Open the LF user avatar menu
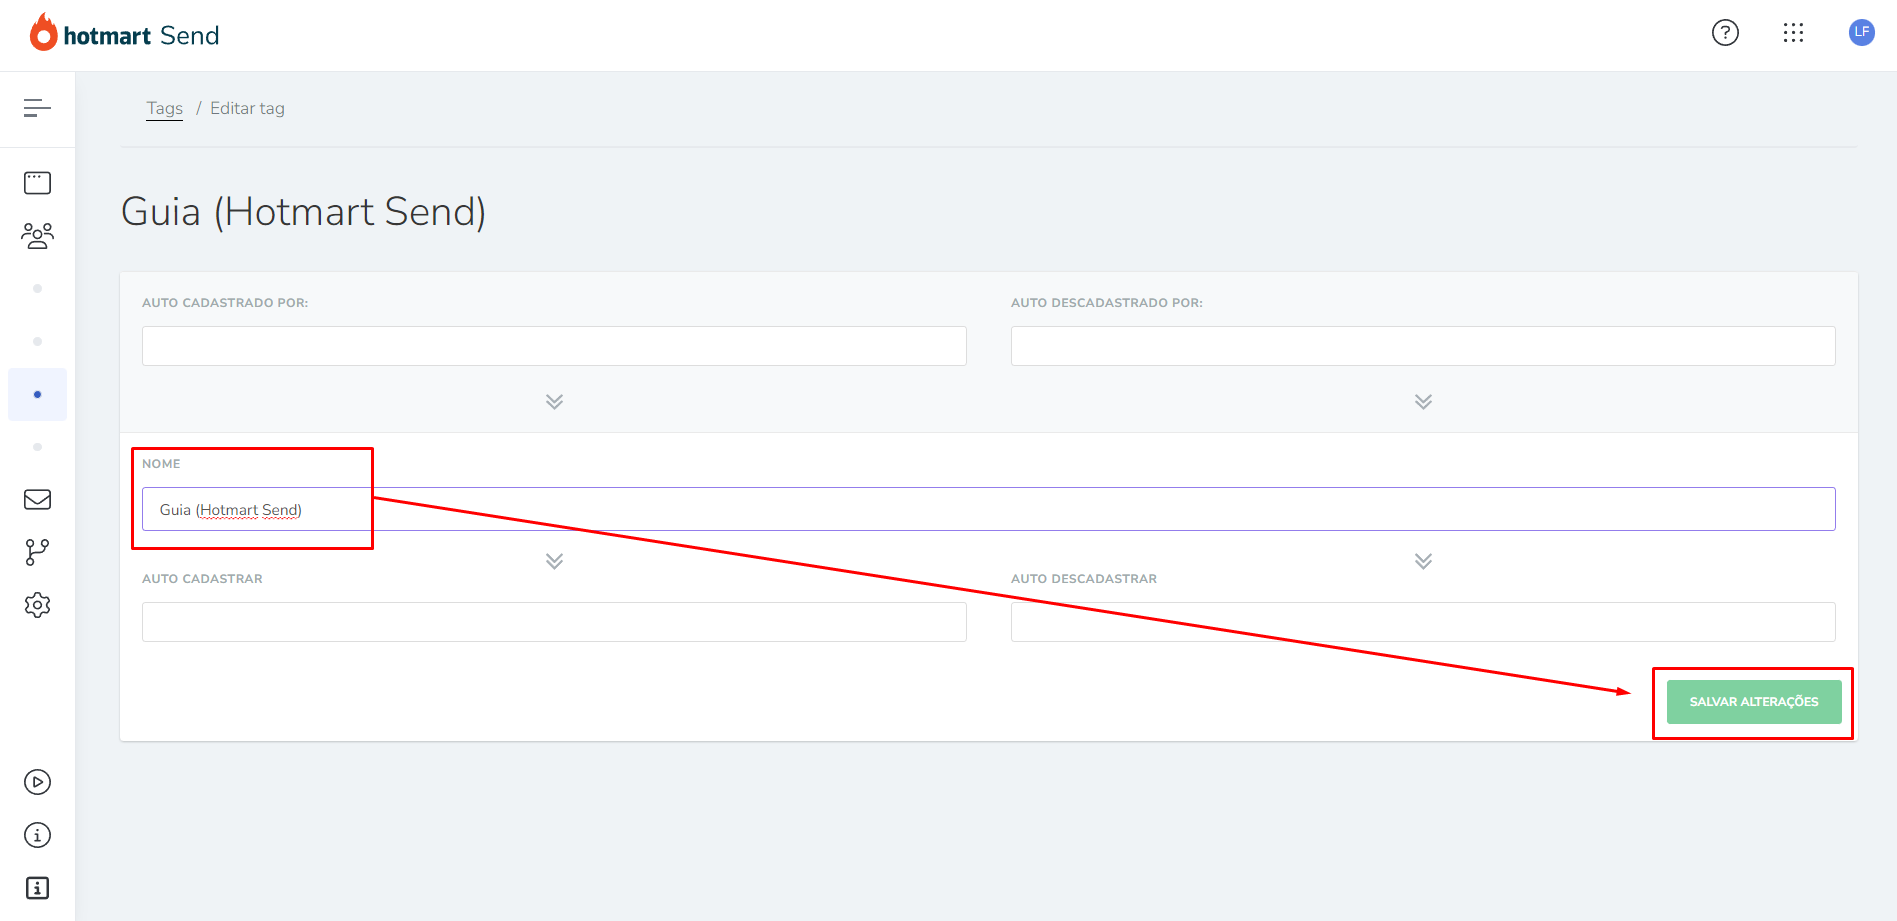Viewport: 1897px width, 921px height. pyautogui.click(x=1861, y=32)
